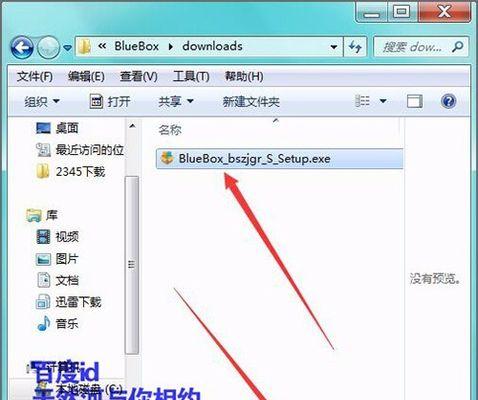Change view using the view icon
478x400 pixels.
362,101
